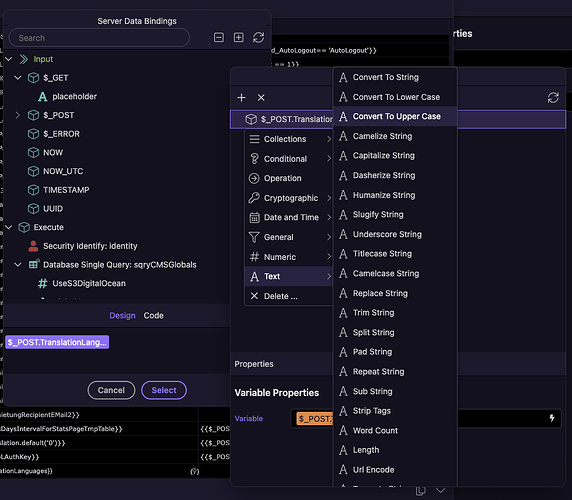Click the X icon next to plus
Screen dimensions: 572x500
261,98
